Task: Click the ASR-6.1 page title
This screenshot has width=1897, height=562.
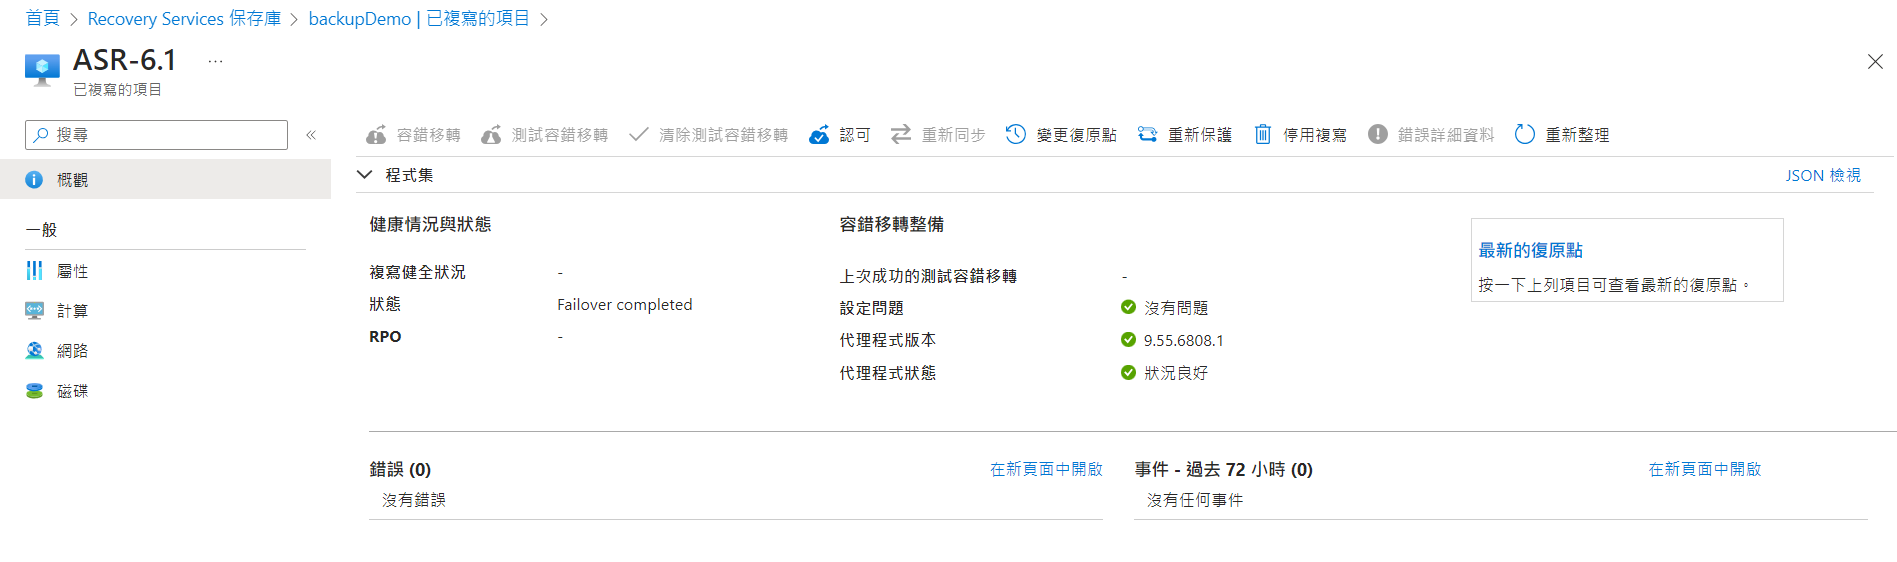Action: (x=125, y=60)
